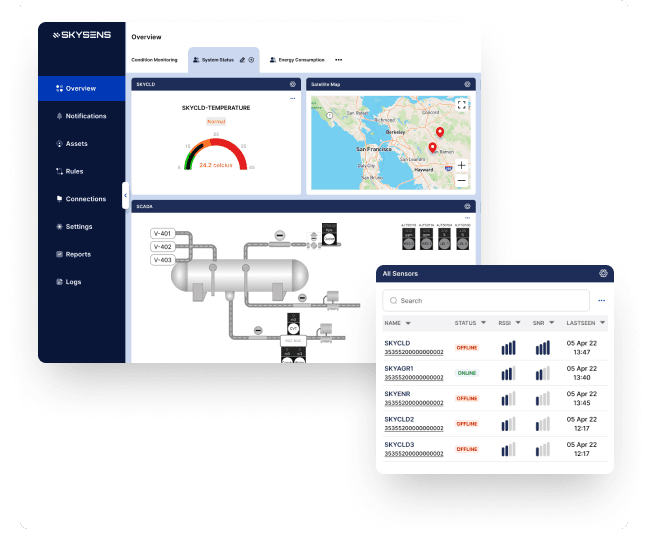The width and height of the screenshot is (652, 537).
Task: Open the SKYAGR1 sensor link
Action: 402,368
